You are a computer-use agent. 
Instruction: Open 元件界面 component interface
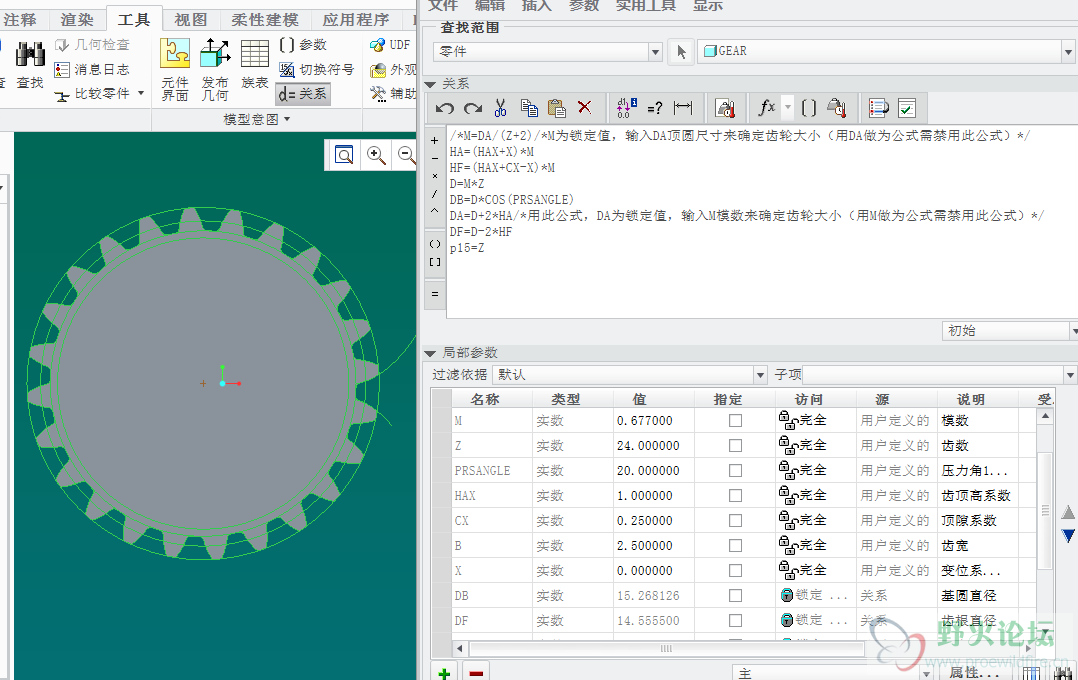175,69
